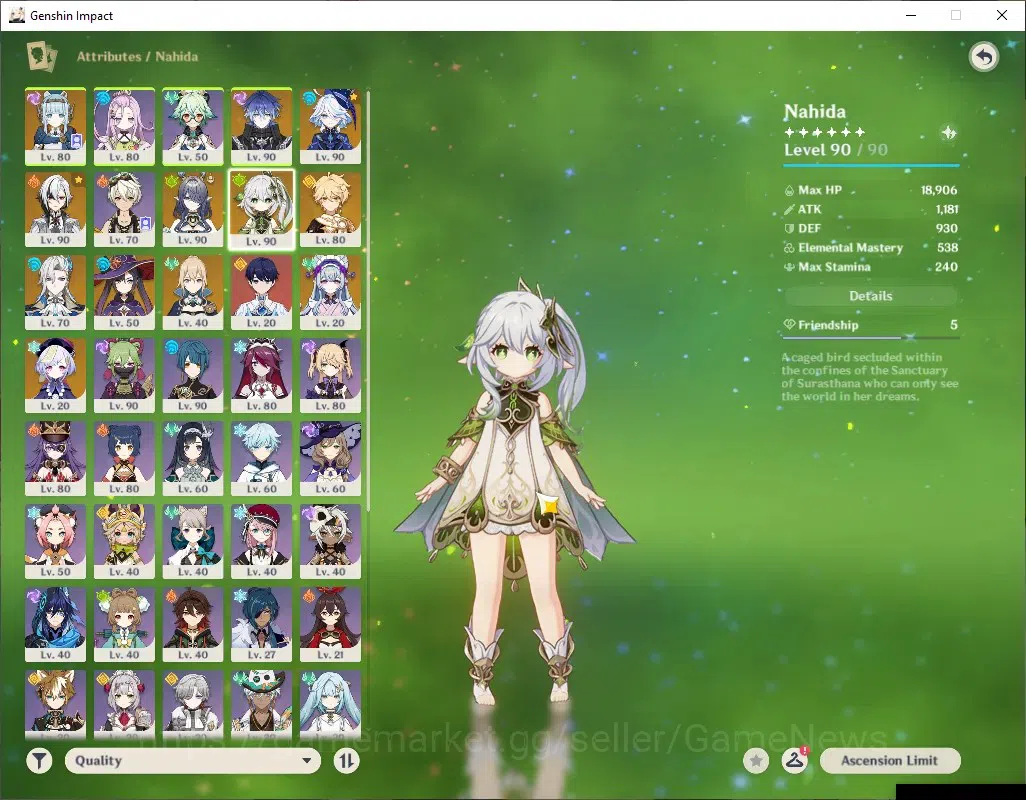
Task: Click the Friendship progress bar
Action: 870,338
